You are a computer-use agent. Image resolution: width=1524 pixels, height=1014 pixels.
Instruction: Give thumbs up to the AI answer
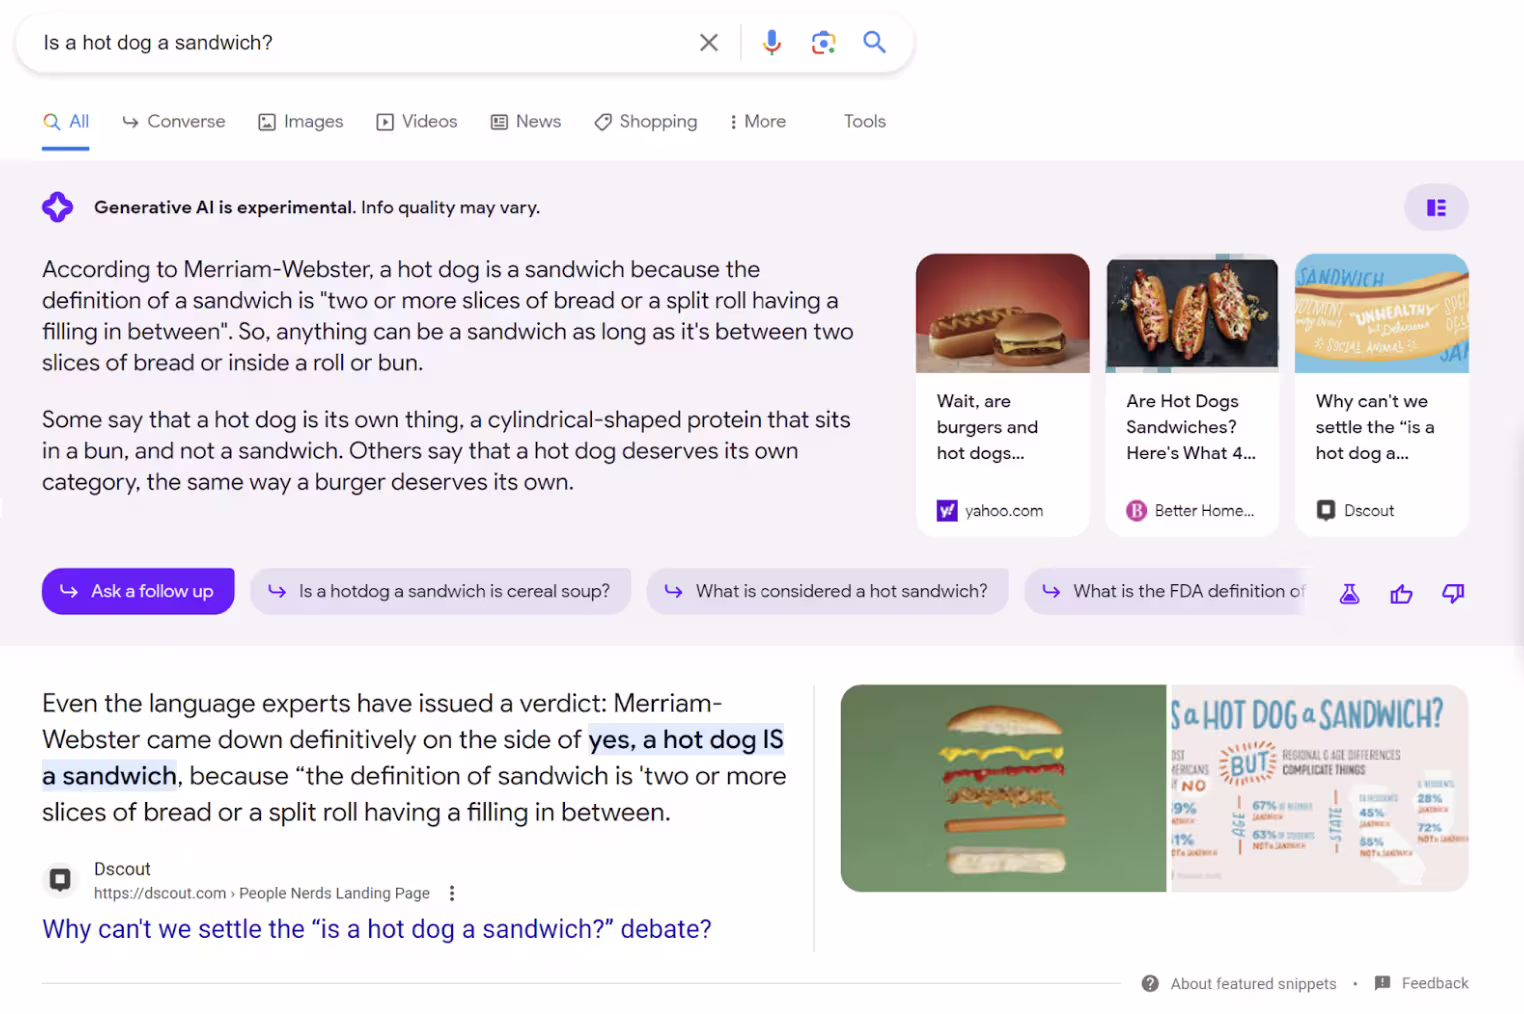tap(1401, 594)
